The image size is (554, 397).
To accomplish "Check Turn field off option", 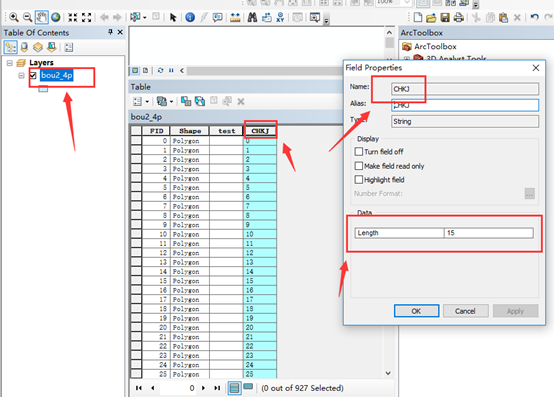I will tap(359, 152).
